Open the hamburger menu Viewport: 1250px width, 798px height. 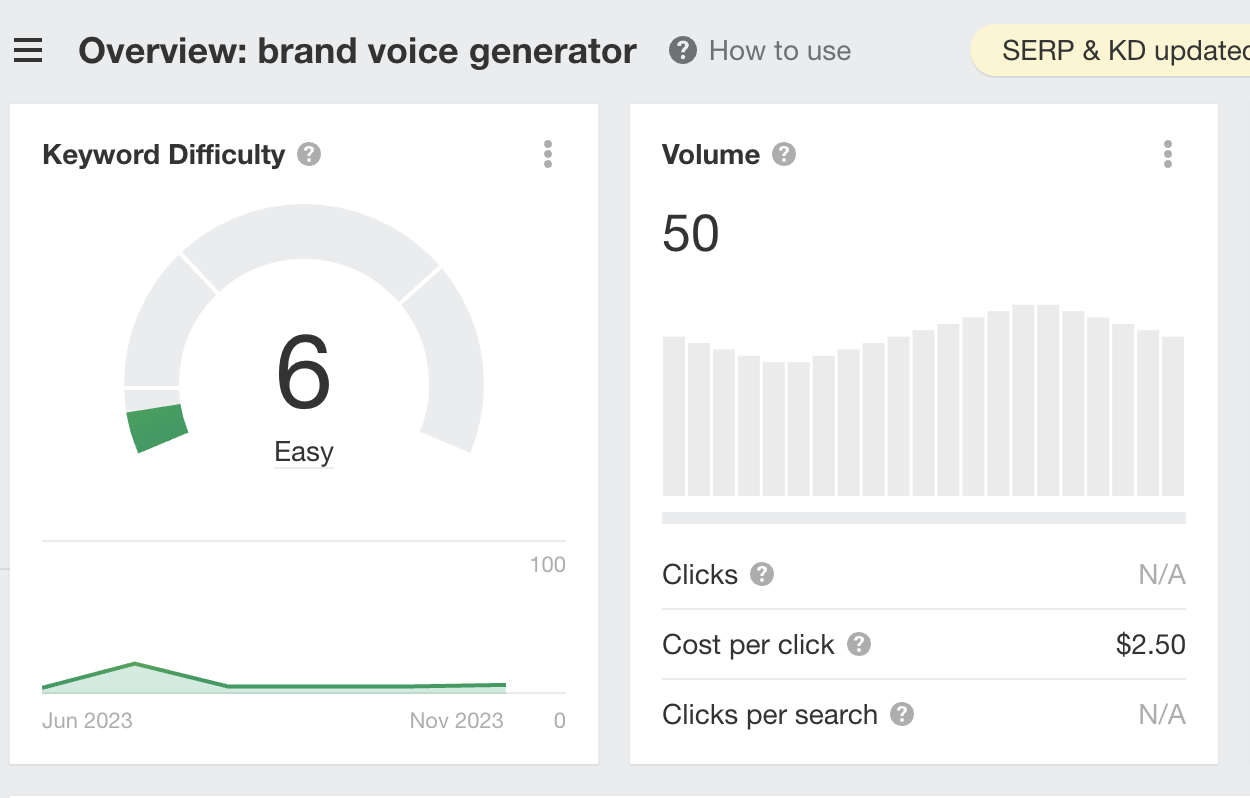pyautogui.click(x=28, y=51)
